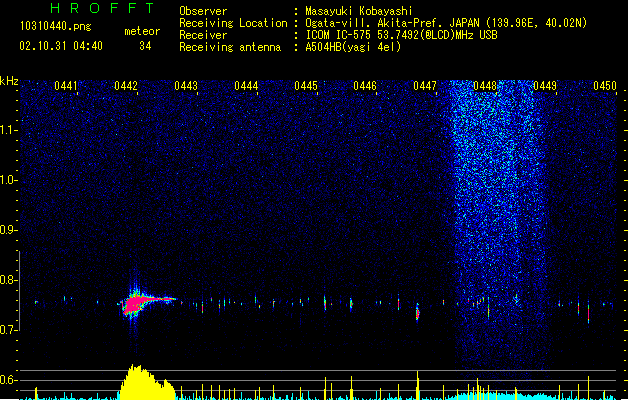This screenshot has height=400, width=629.
Task: Click the meteor count 34
Action: click(x=145, y=46)
